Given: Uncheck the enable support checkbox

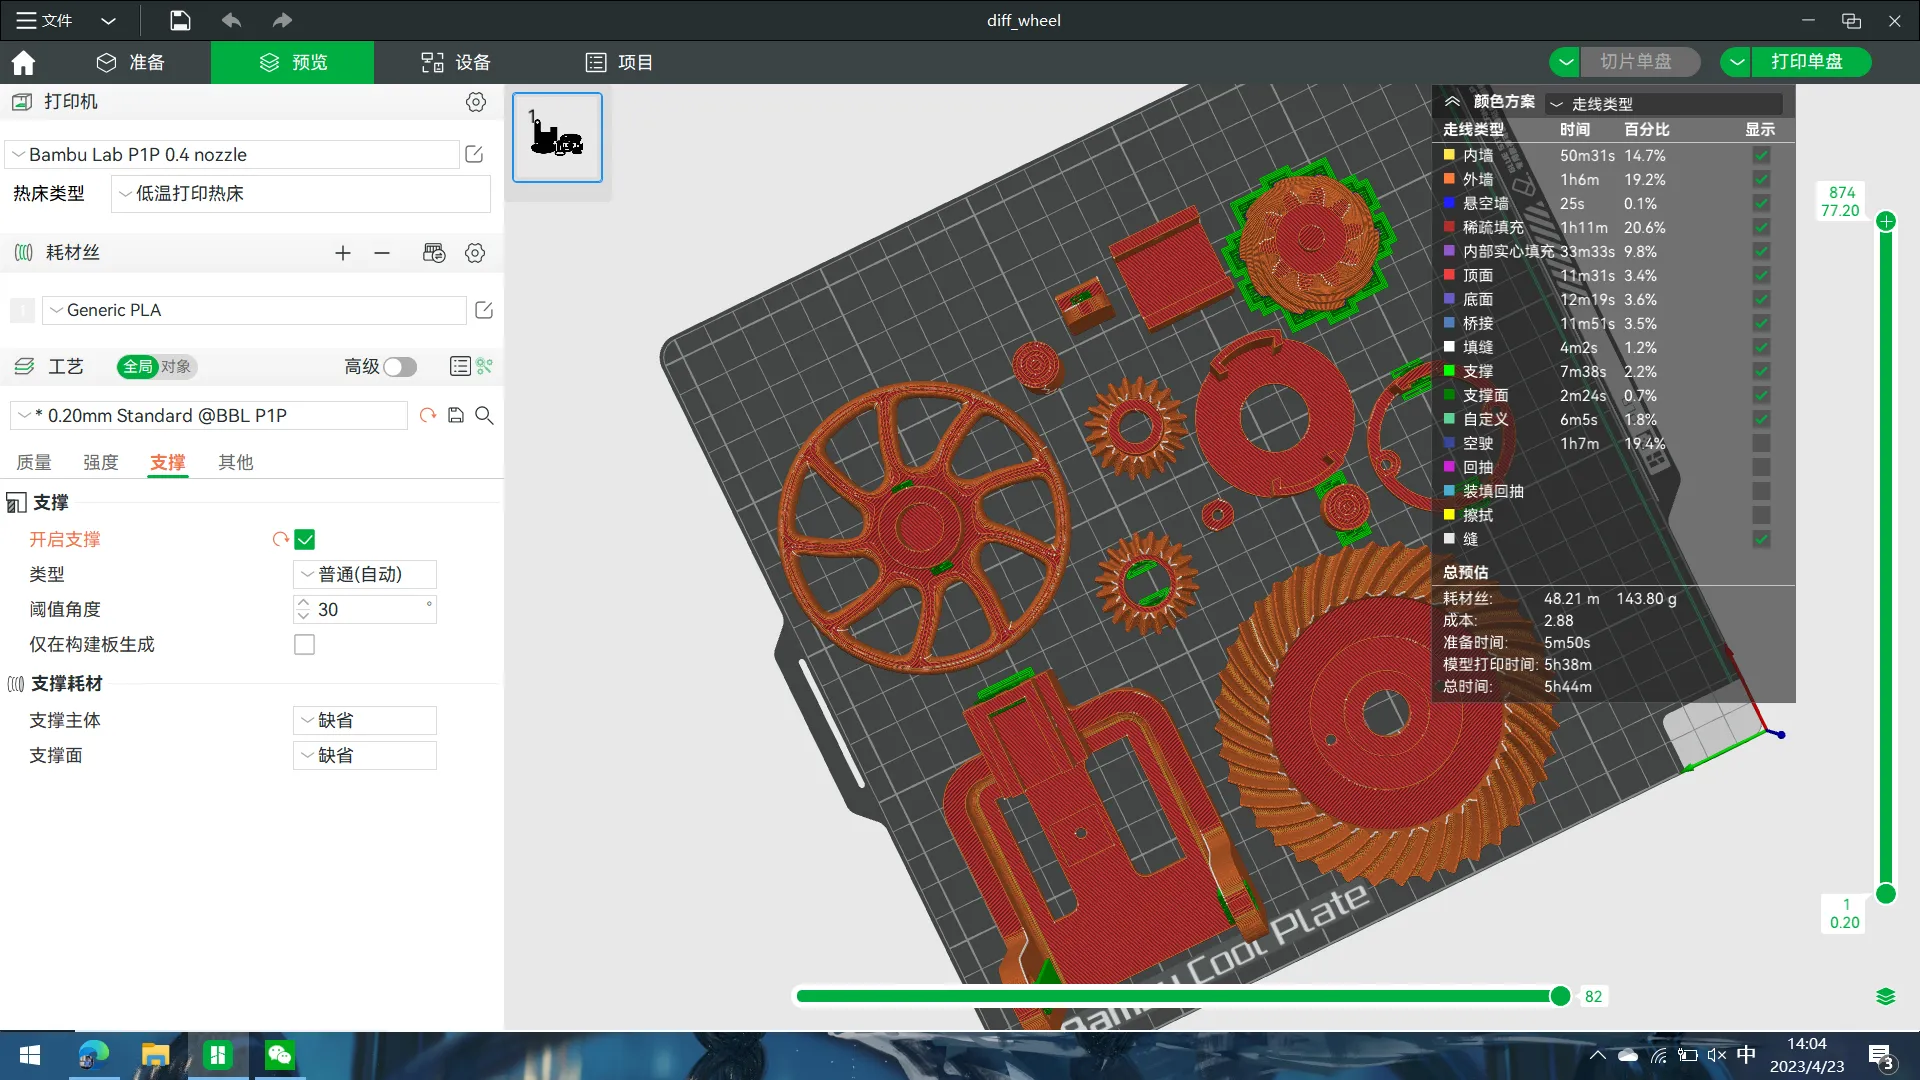Looking at the screenshot, I should point(305,540).
